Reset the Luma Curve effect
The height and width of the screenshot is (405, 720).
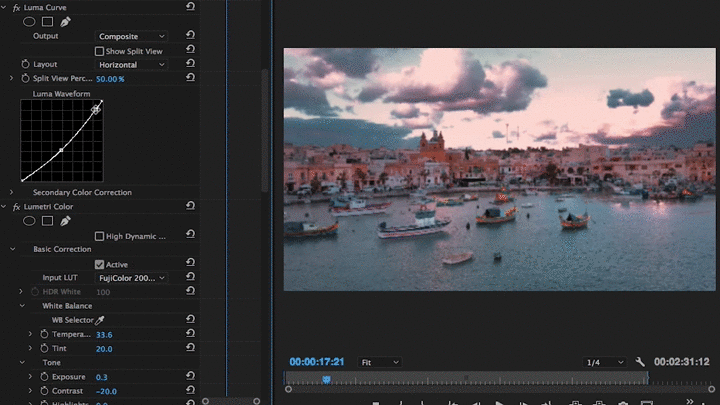[x=190, y=7]
